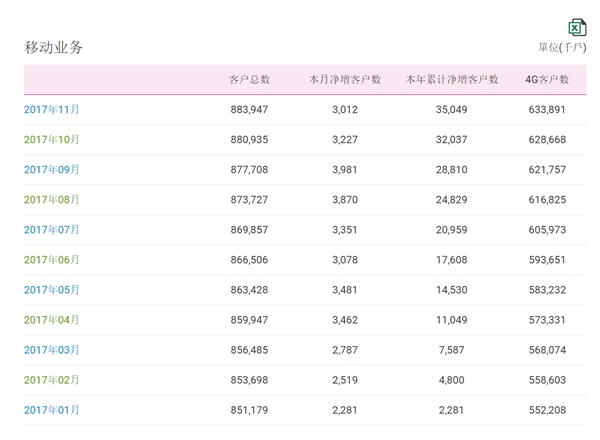Image resolution: width=600 pixels, height=440 pixels.
Task: Click the 4G客户数 column header
Action: [547, 80]
